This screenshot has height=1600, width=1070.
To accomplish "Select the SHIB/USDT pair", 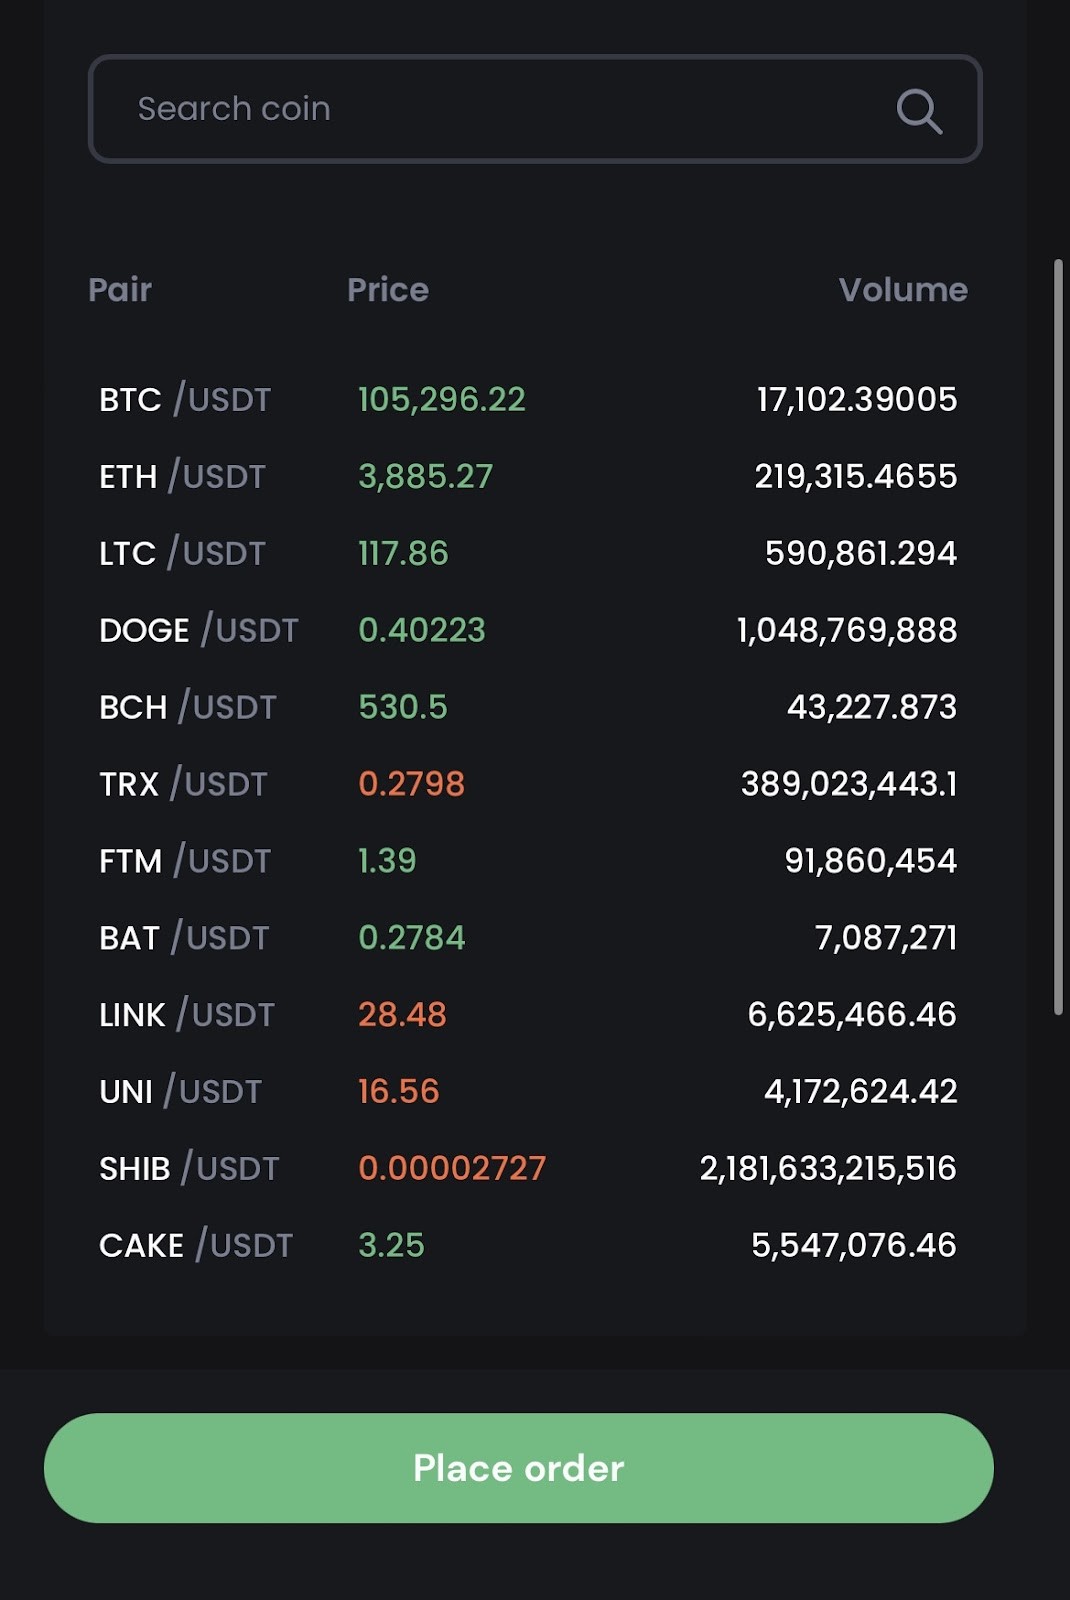I will click(x=189, y=1169).
